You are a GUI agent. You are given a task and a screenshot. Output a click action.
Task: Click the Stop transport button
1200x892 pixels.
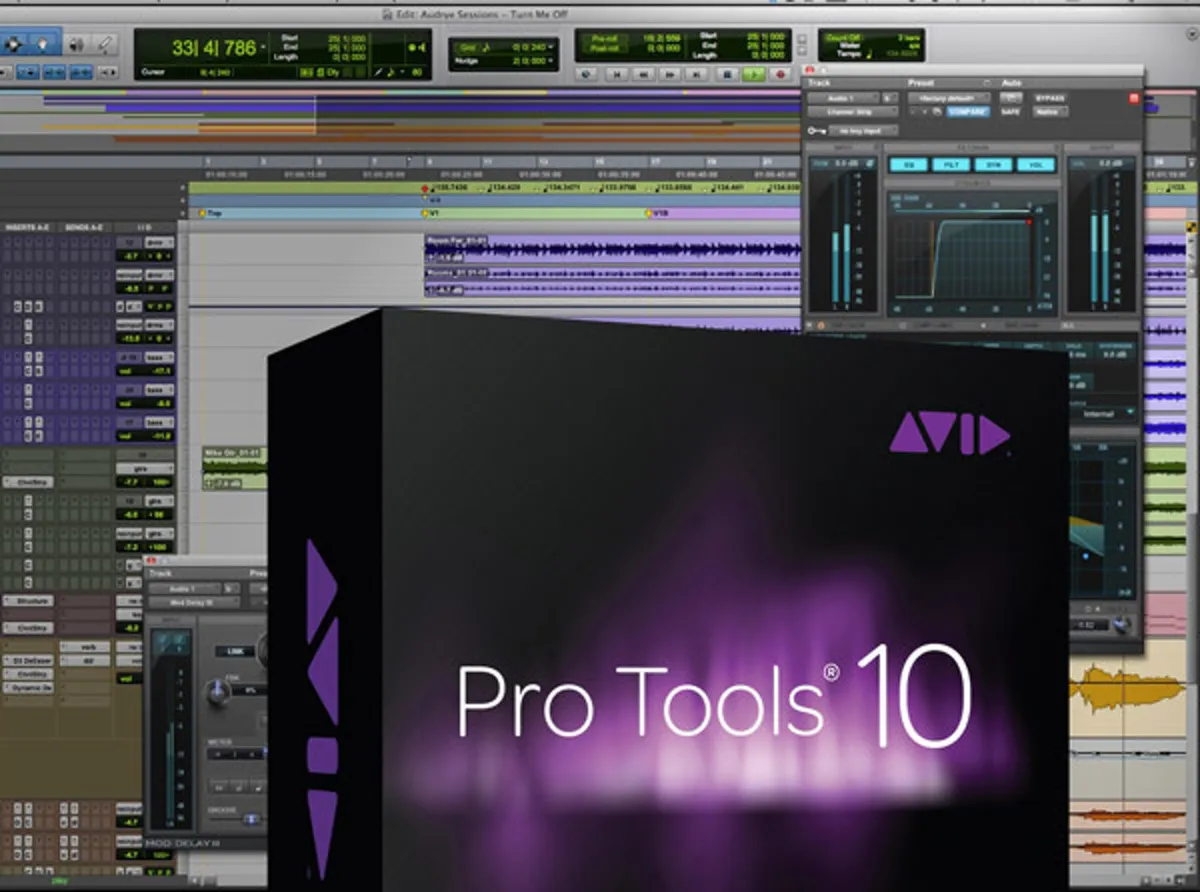click(727, 74)
